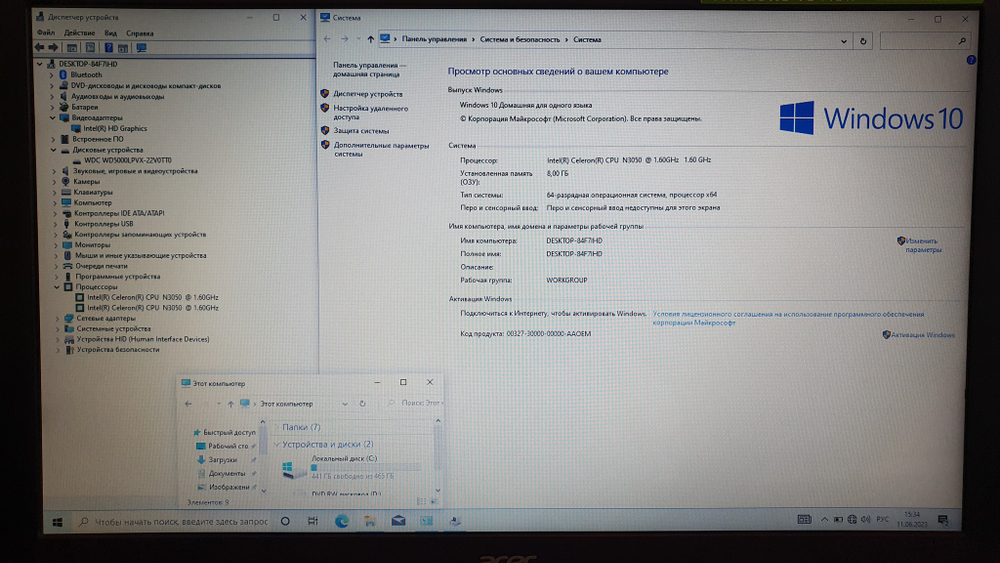Click Активация Windows link

(x=922, y=335)
